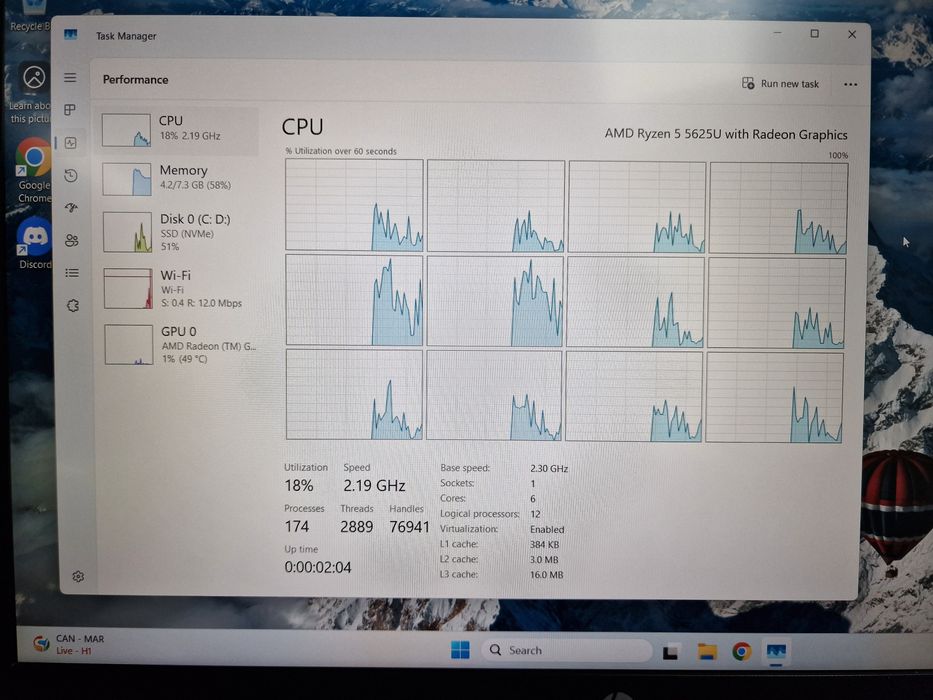Click the CPU mini graph thumbnail
The height and width of the screenshot is (700, 933).
[x=126, y=130]
